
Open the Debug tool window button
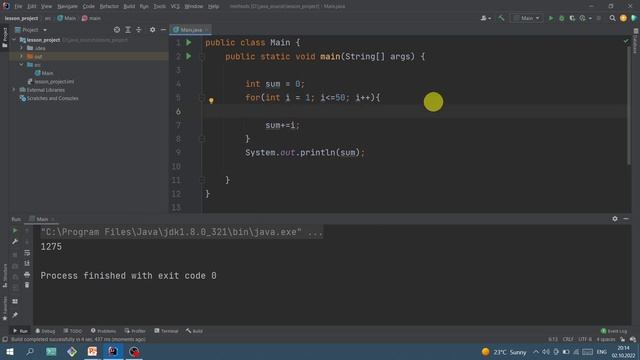coord(45,331)
